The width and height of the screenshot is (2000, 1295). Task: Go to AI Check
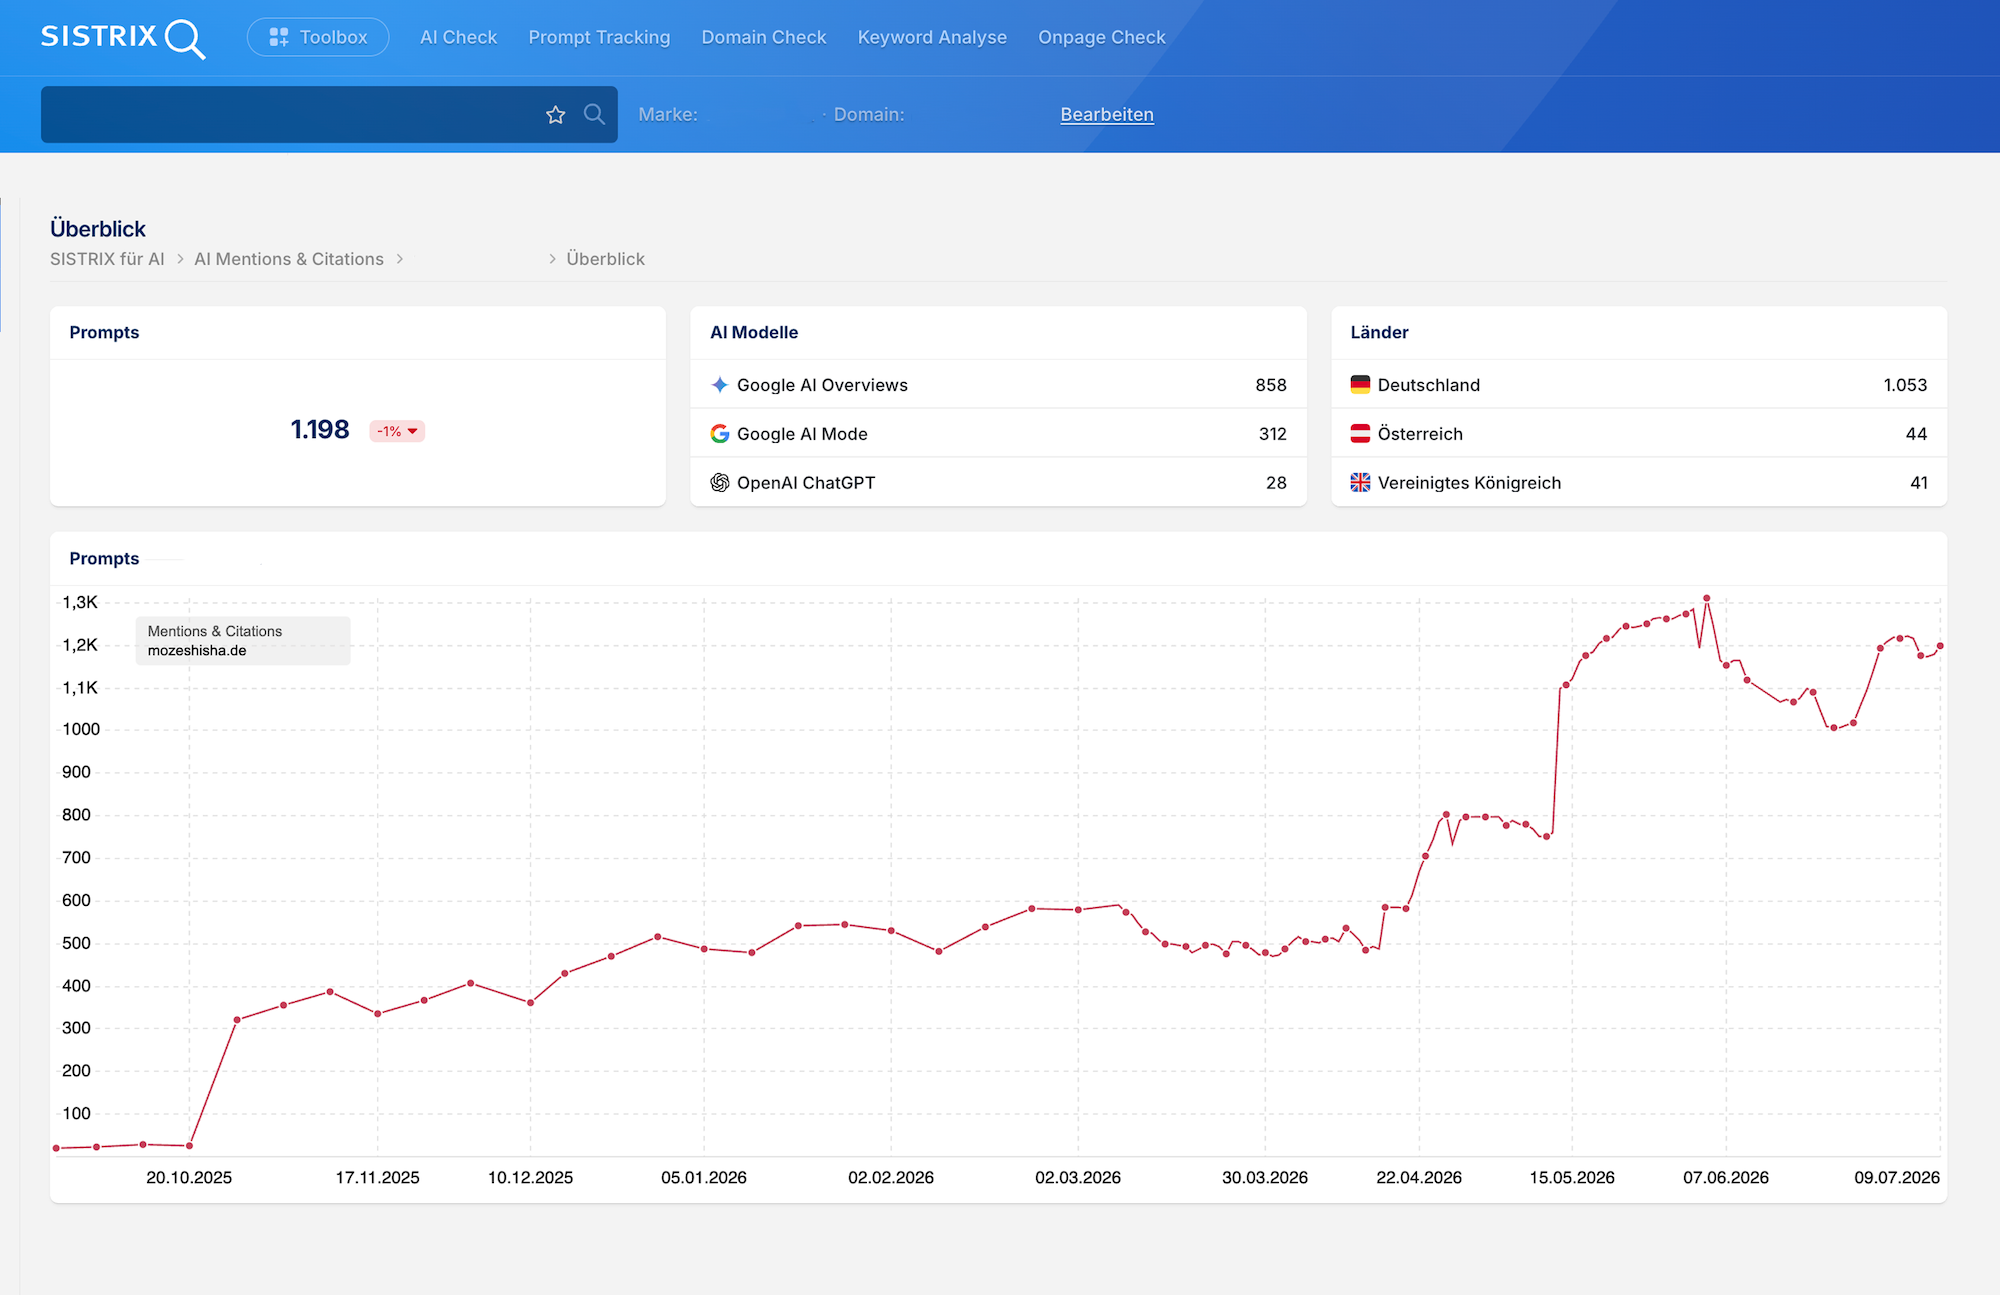point(458,37)
